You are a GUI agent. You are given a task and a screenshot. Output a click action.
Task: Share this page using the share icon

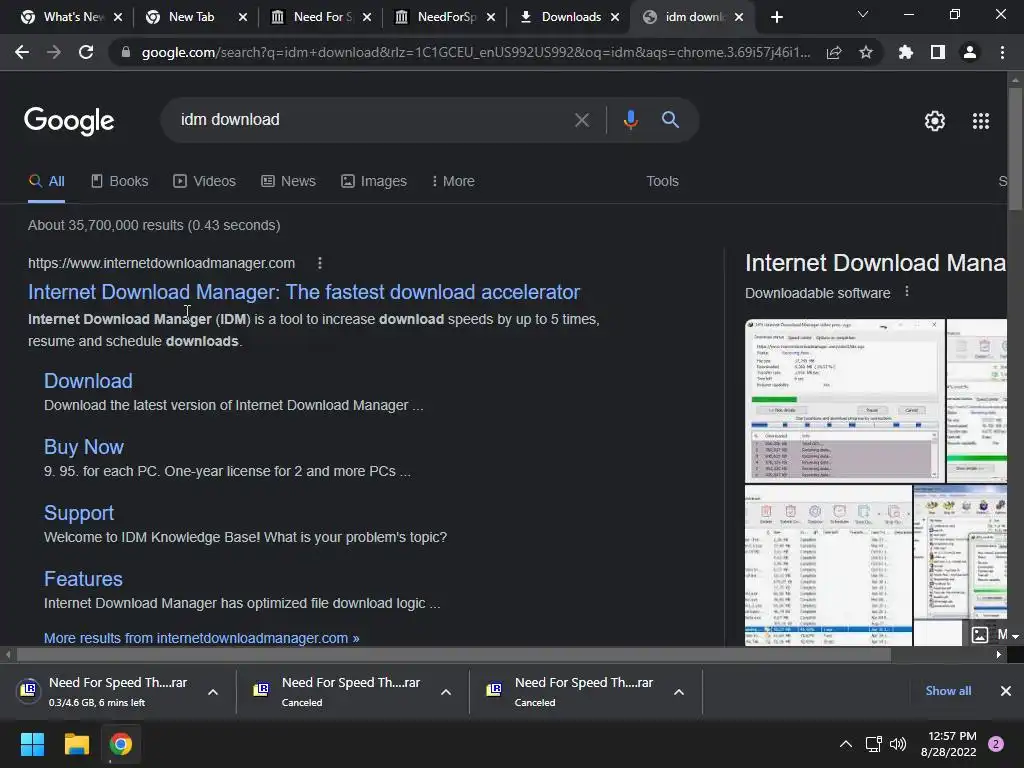pyautogui.click(x=834, y=52)
